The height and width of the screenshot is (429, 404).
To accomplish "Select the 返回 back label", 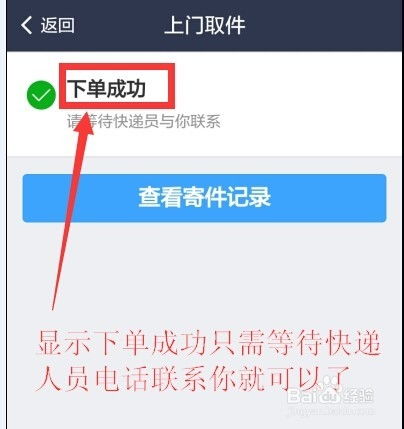I will (x=58, y=25).
